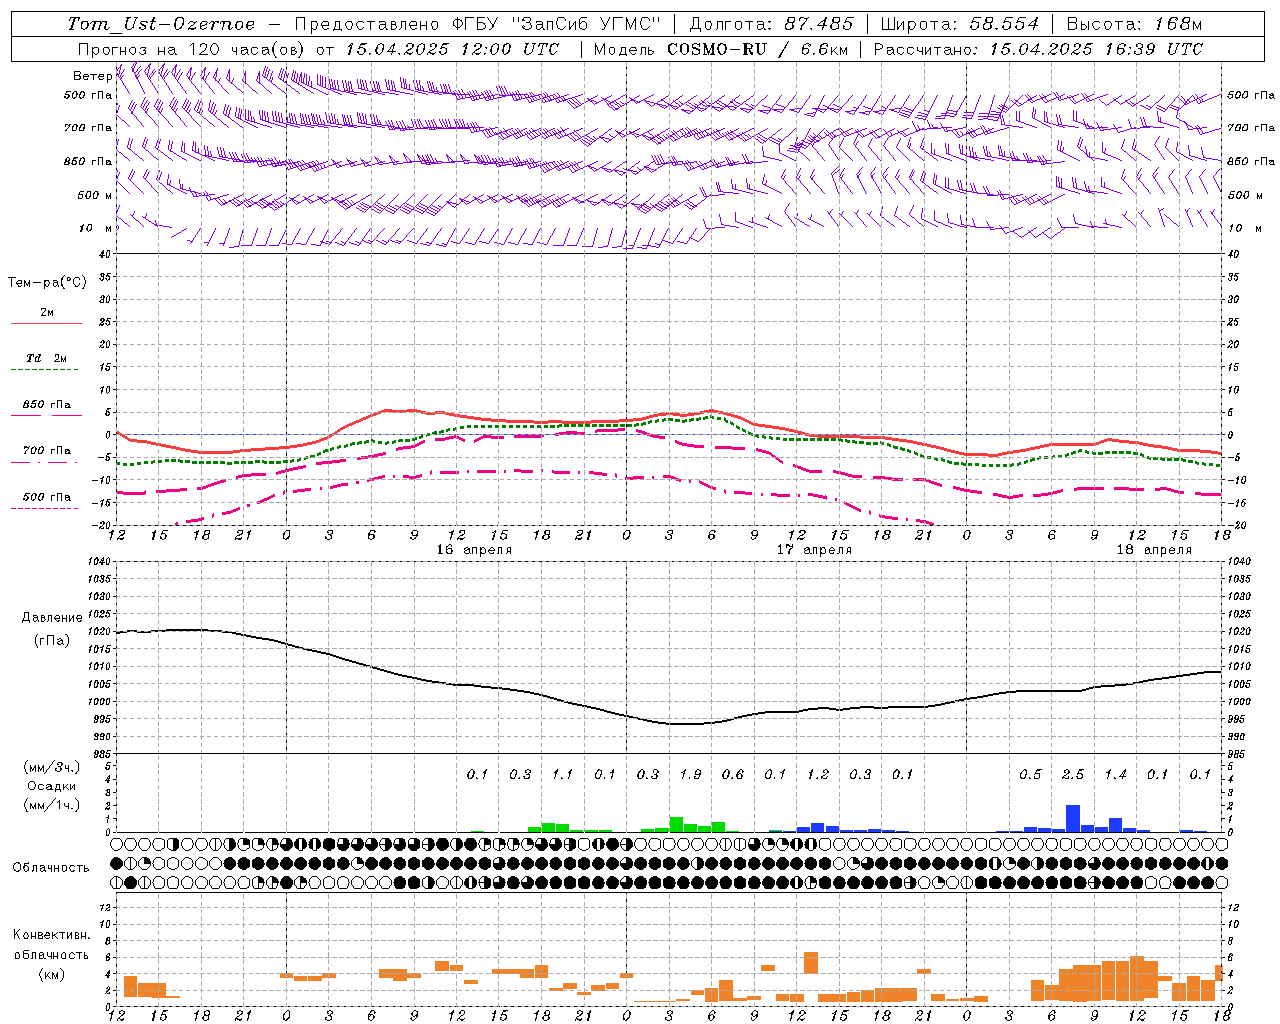Click the tallest blue precipitation bar
The width and height of the screenshot is (1280, 1024).
tap(1073, 819)
